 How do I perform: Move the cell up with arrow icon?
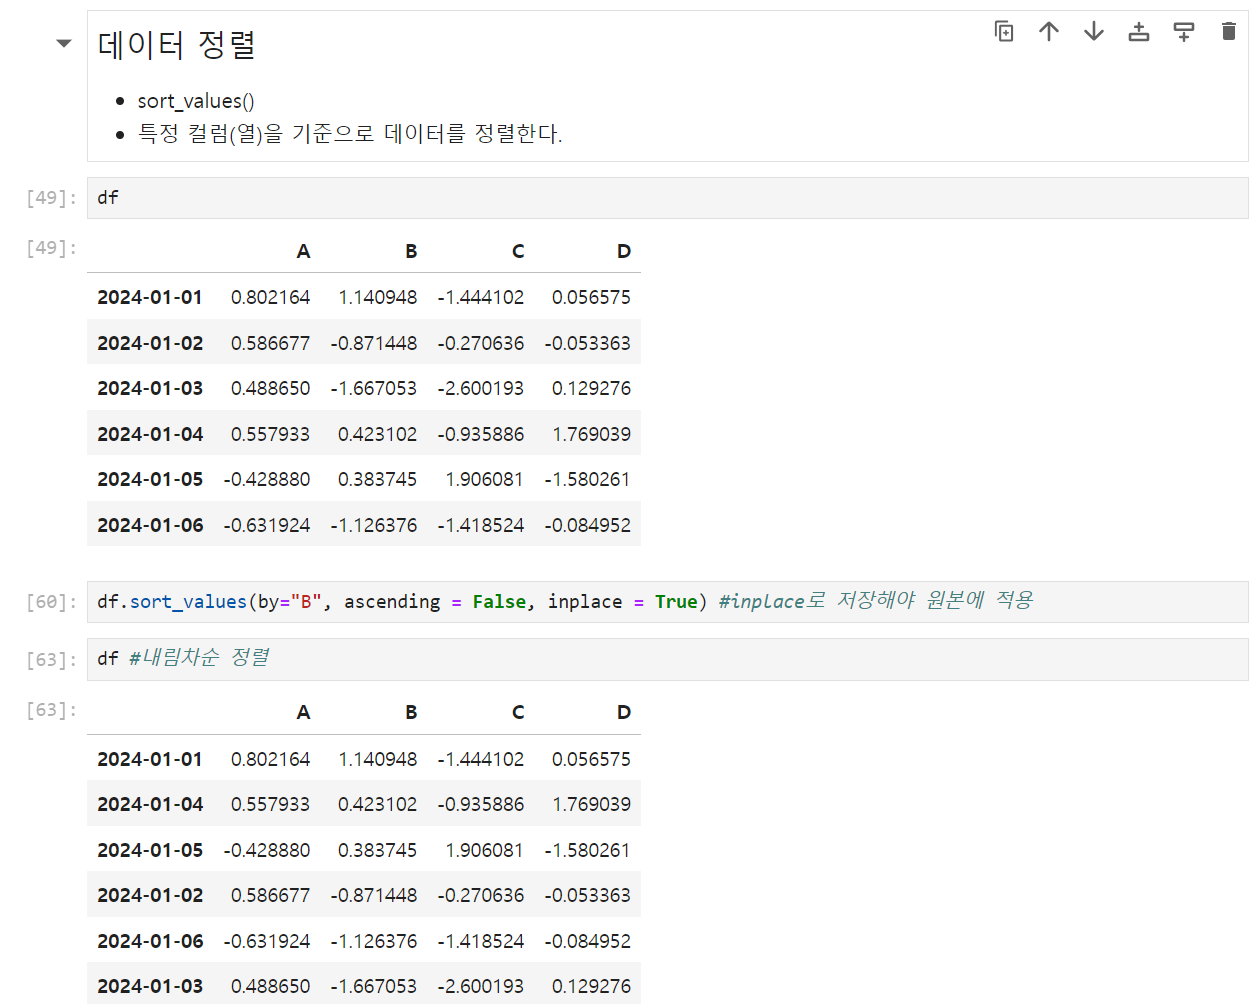tap(1049, 32)
